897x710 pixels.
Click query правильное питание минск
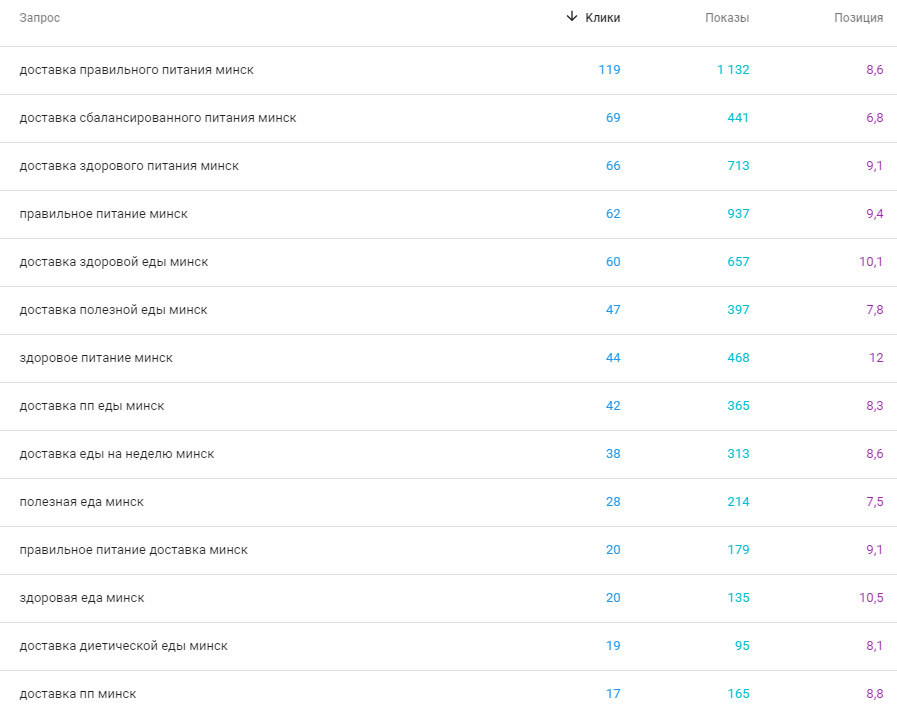point(103,214)
